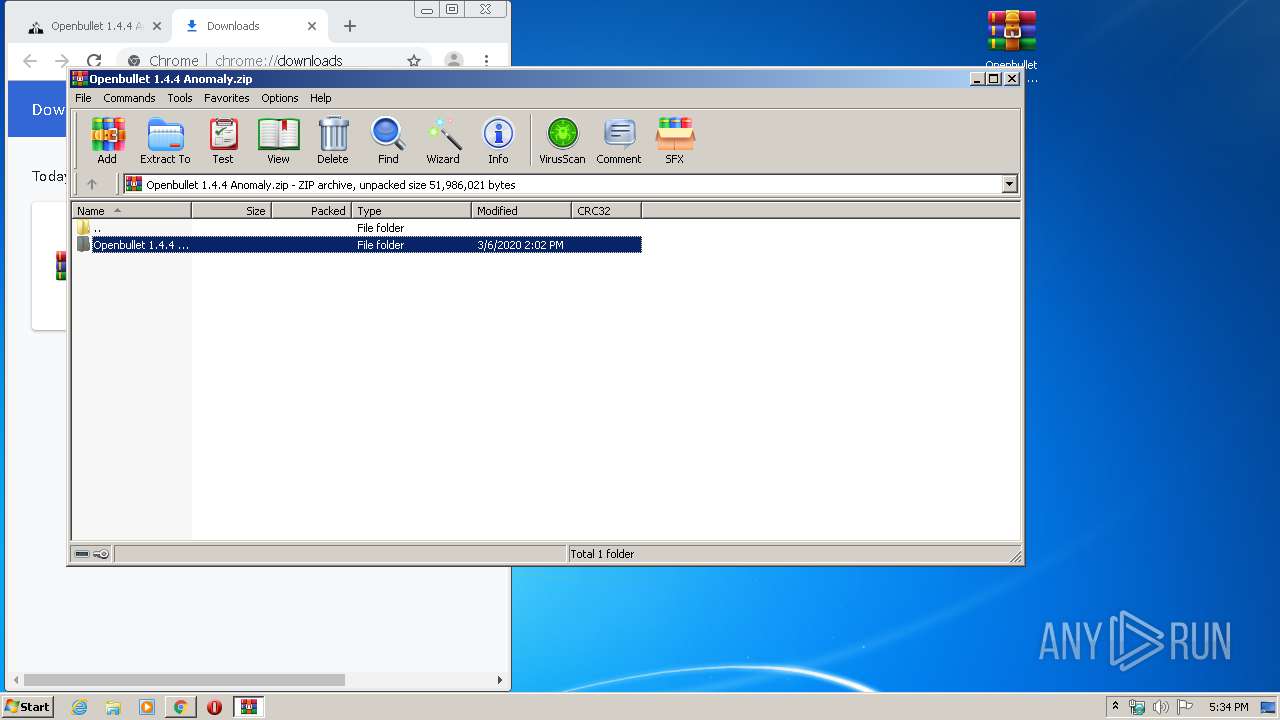Viewport: 1280px width, 720px height.
Task: Click the volume tray icon
Action: [x=1161, y=707]
